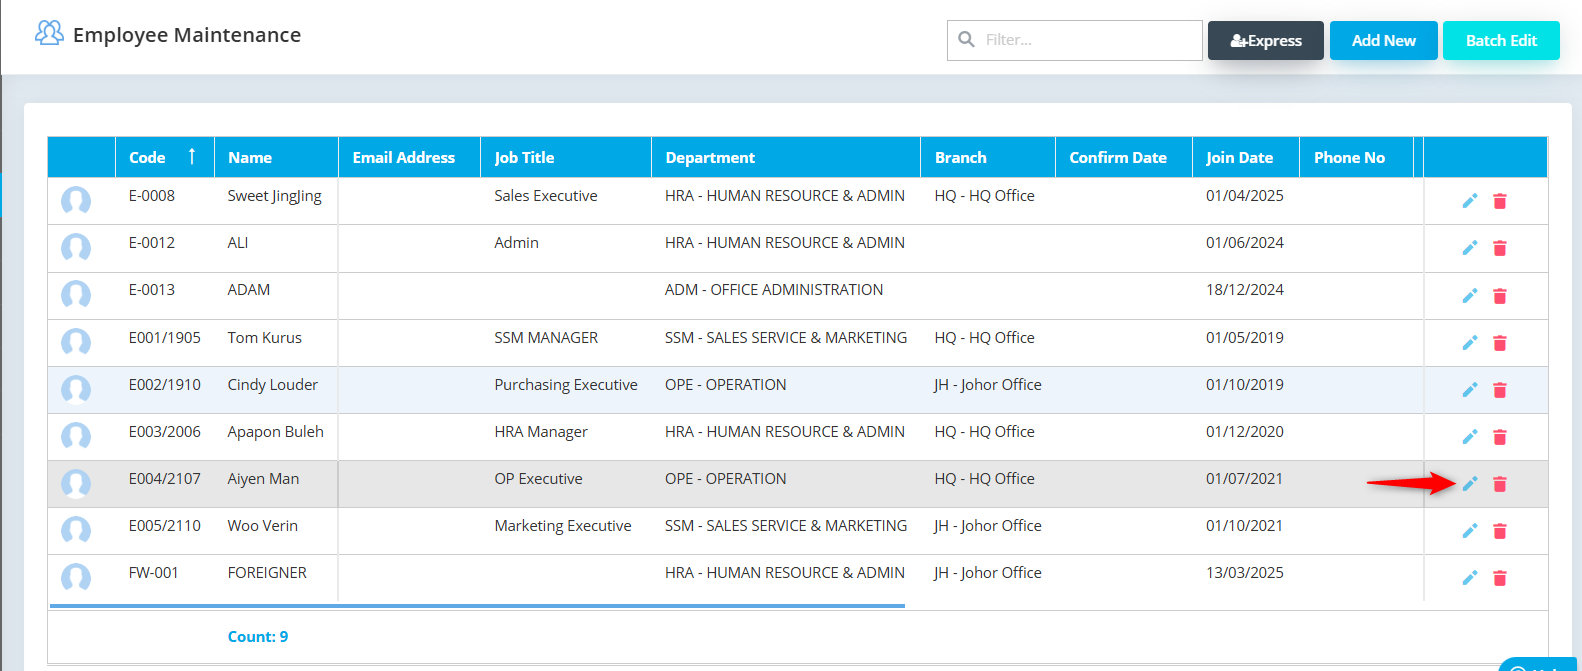Click job title OP Executive
Image resolution: width=1582 pixels, height=671 pixels.
tap(538, 479)
